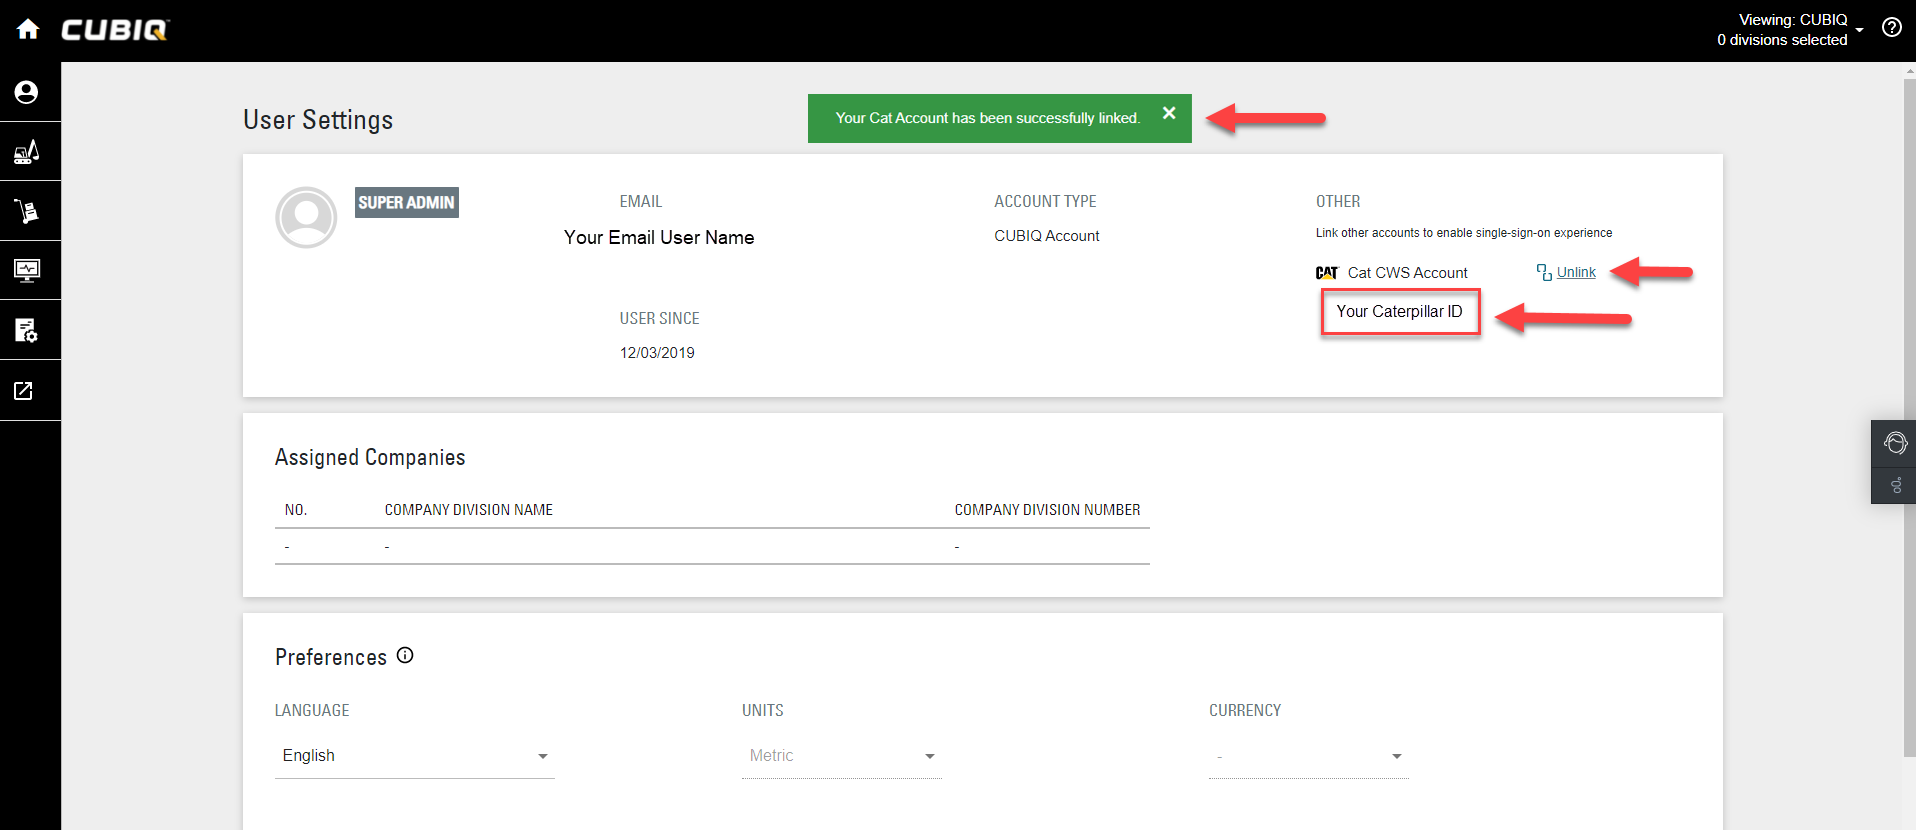The height and width of the screenshot is (830, 1916).
Task: Open the Currency dropdown
Action: click(1308, 756)
